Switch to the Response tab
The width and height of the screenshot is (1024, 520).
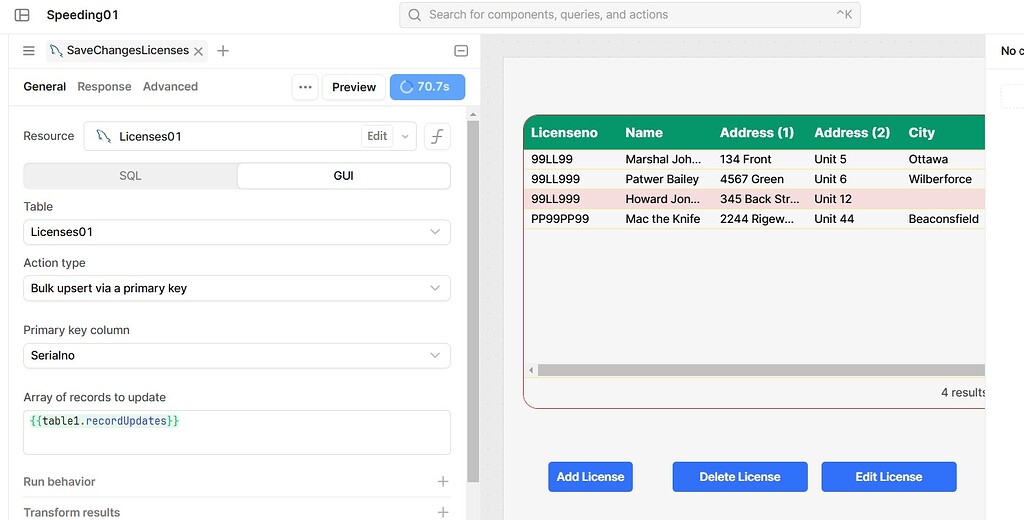[x=104, y=86]
